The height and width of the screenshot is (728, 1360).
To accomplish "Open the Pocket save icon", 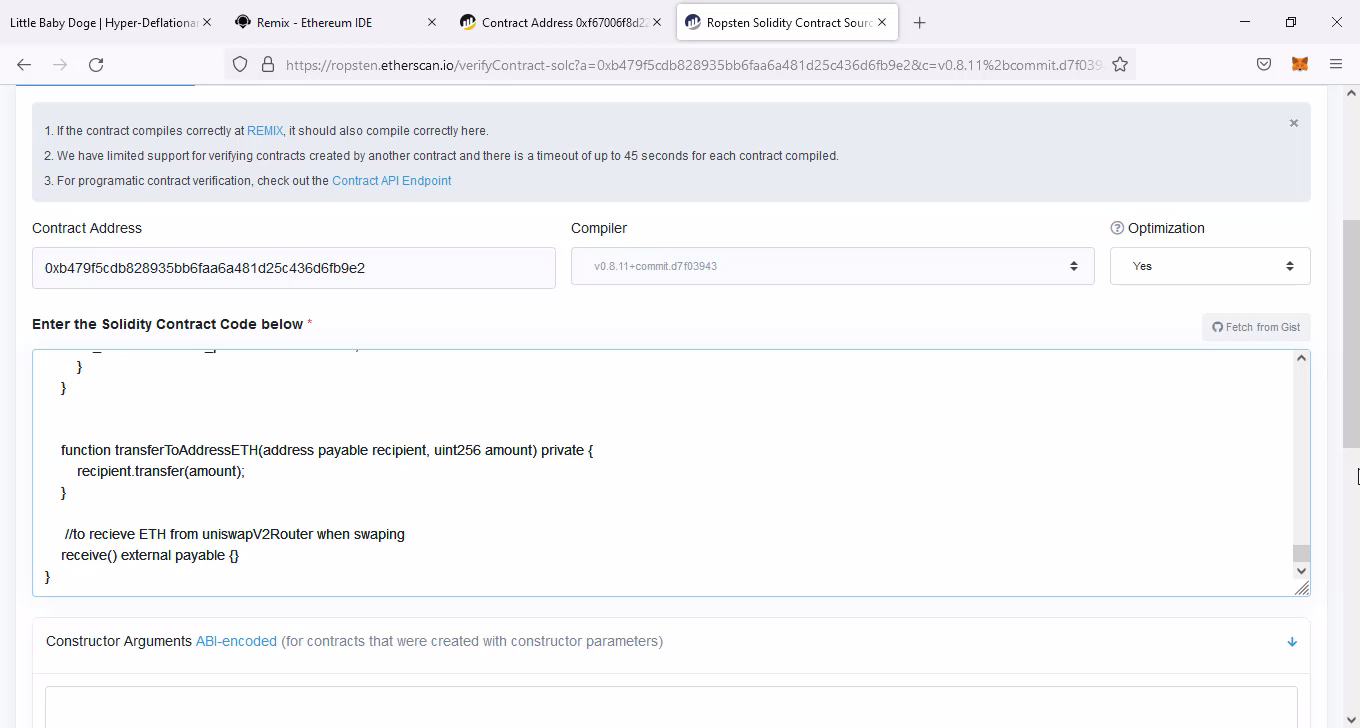I will click(1264, 65).
